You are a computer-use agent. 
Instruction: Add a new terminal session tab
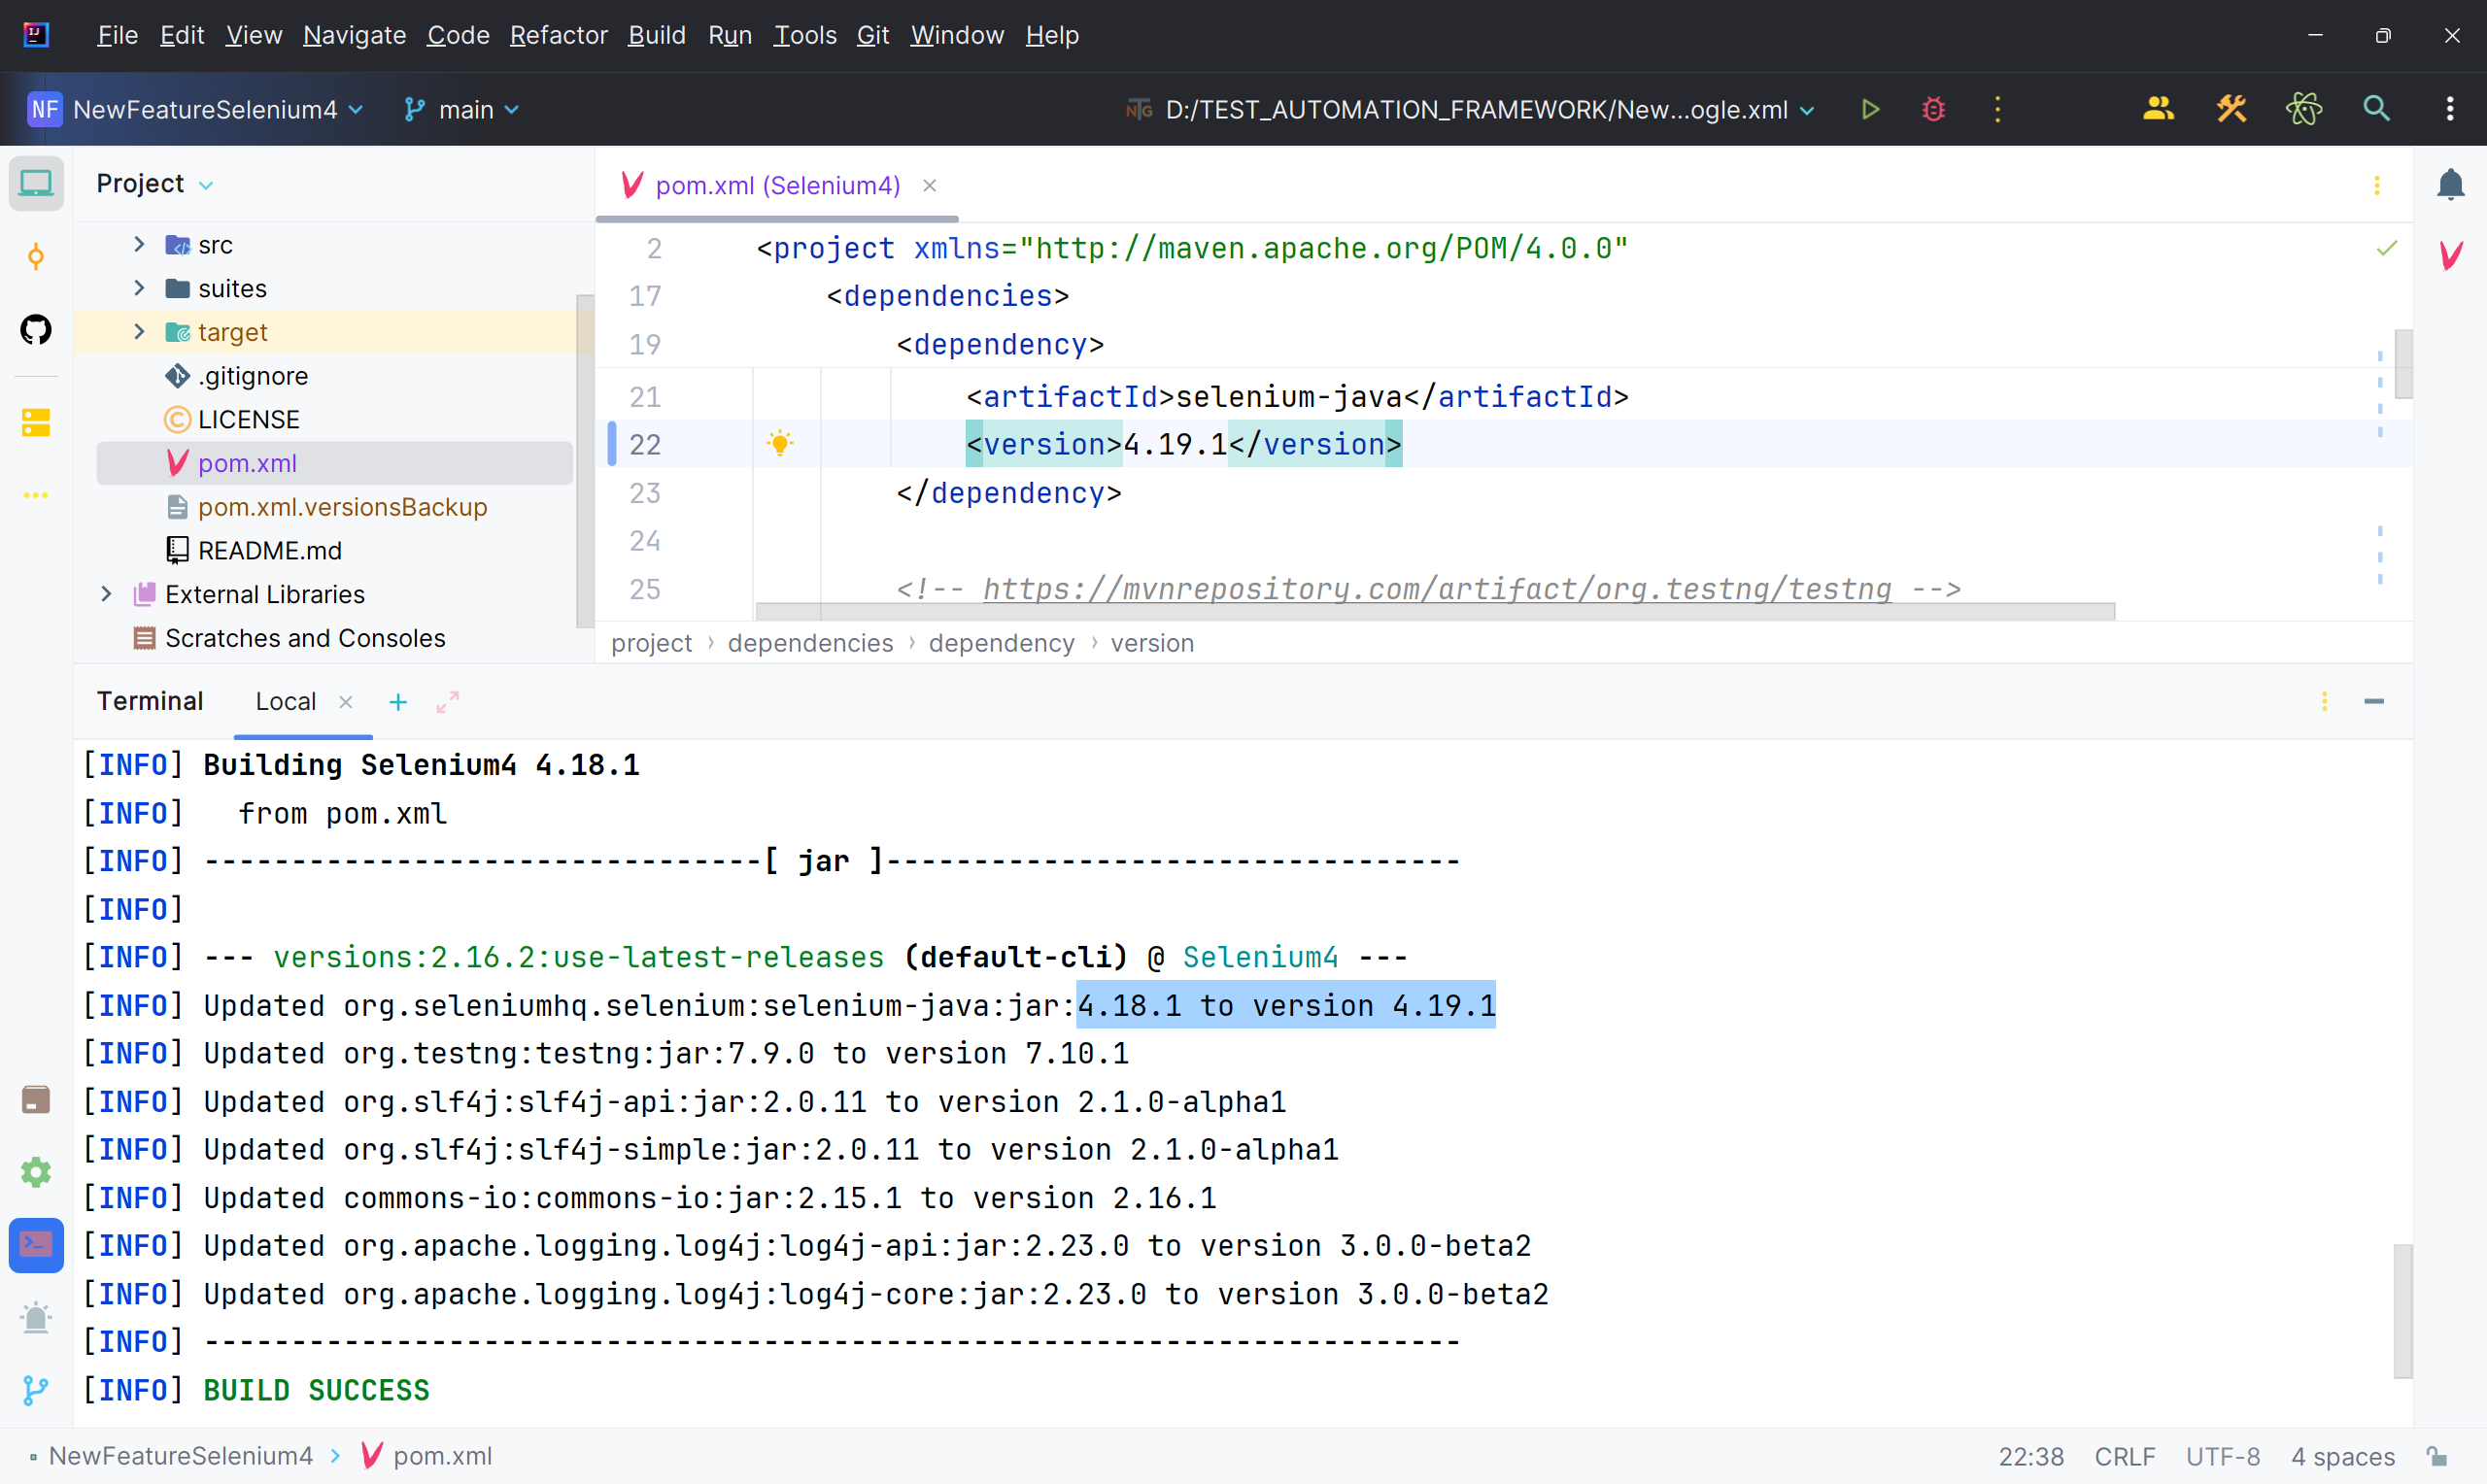coord(398,702)
